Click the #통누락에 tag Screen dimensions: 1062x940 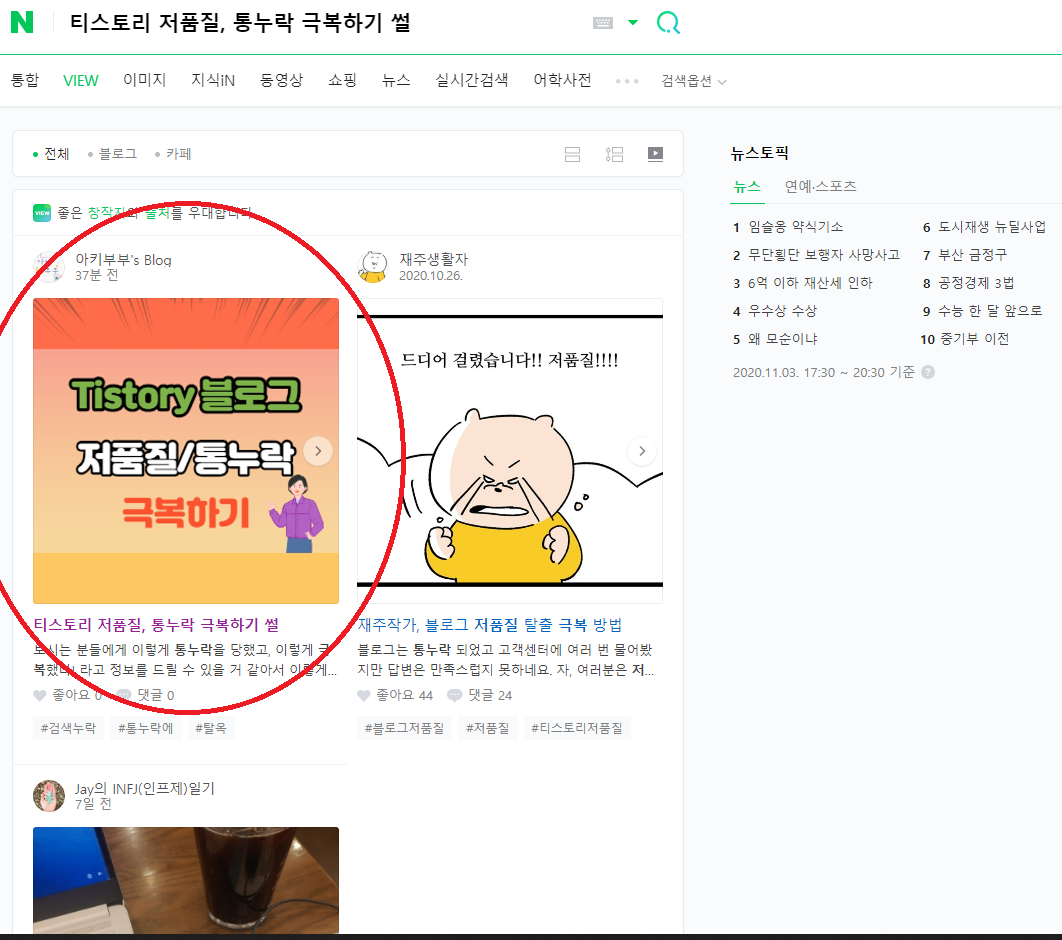tap(146, 728)
